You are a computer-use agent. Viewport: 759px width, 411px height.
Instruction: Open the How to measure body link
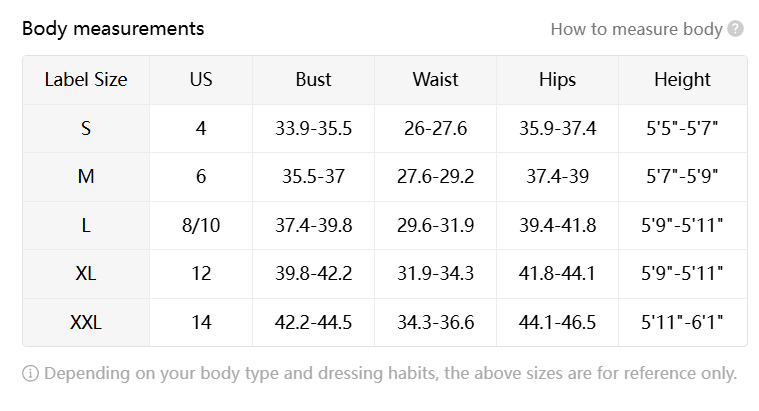click(x=637, y=29)
